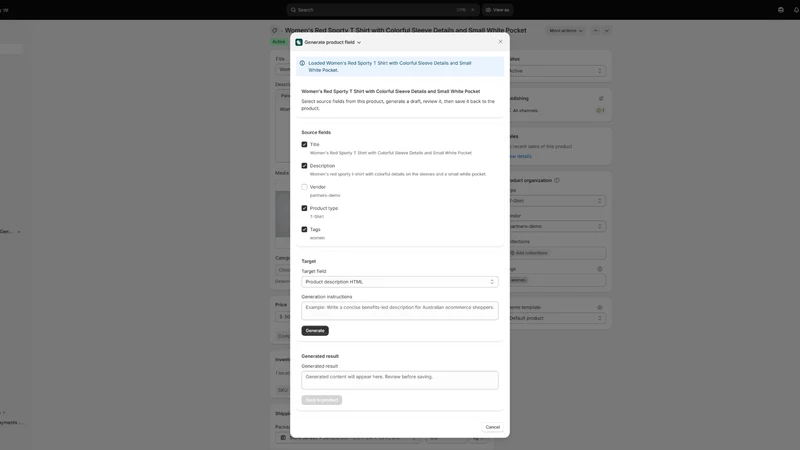This screenshot has width=800, height=450.
Task: Open the Target field dropdown
Action: pyautogui.click(x=399, y=282)
